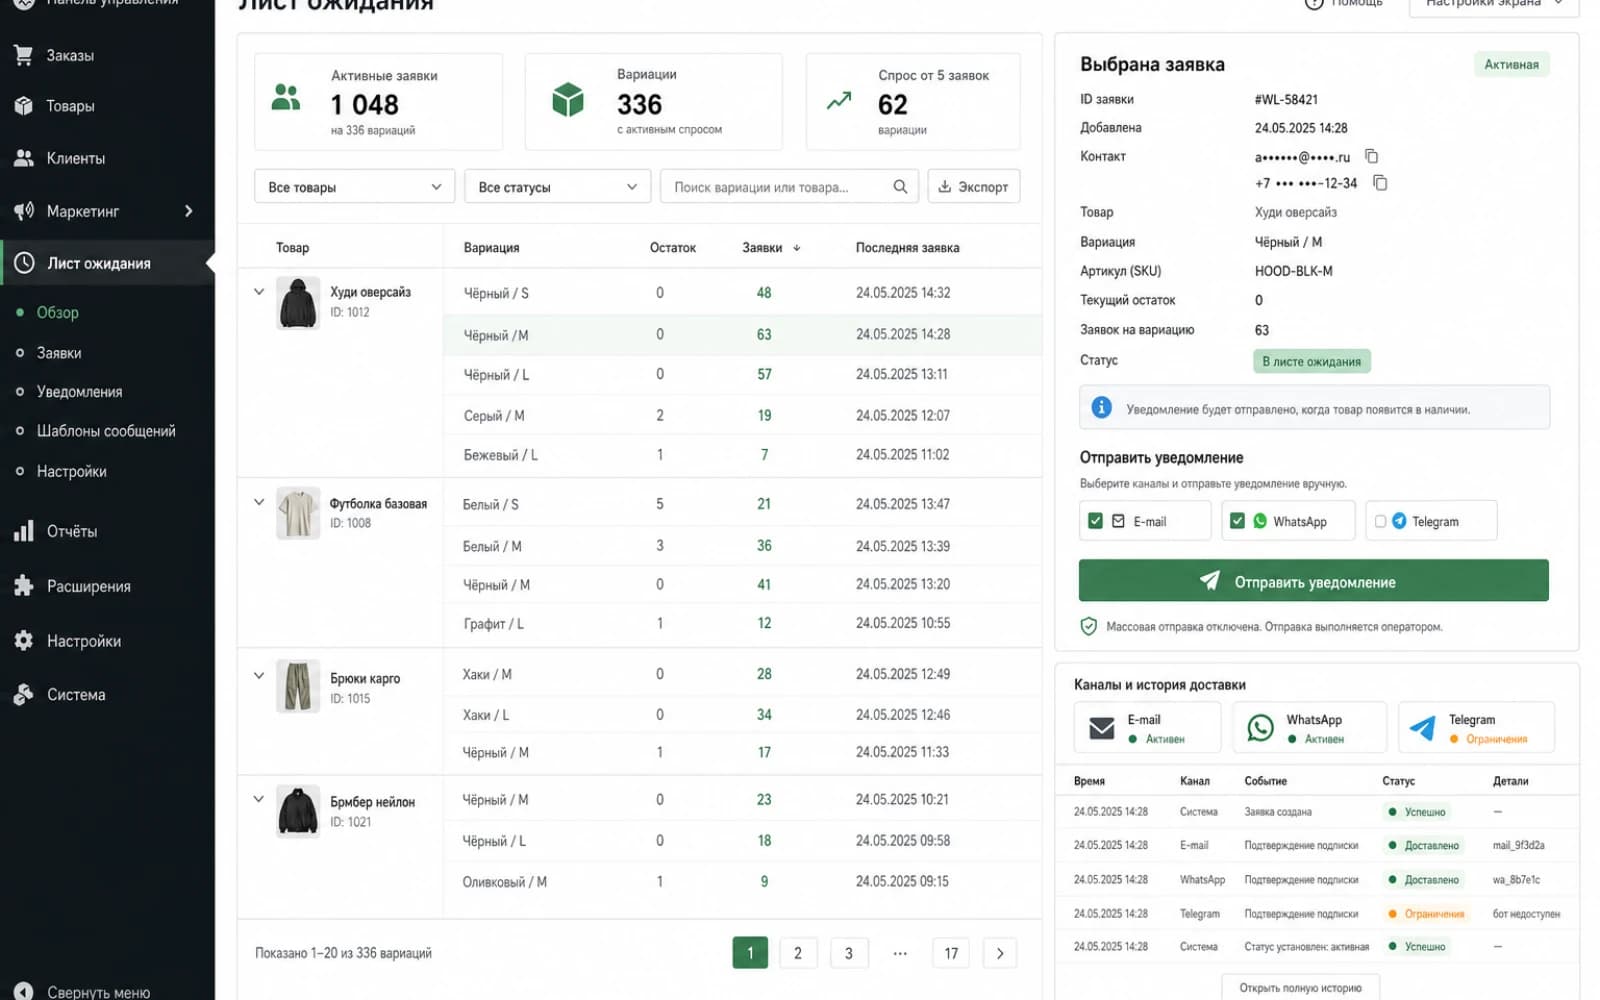This screenshot has height=1000, width=1600.
Task: Open the Orders (Заказы) cart icon
Action: point(23,55)
